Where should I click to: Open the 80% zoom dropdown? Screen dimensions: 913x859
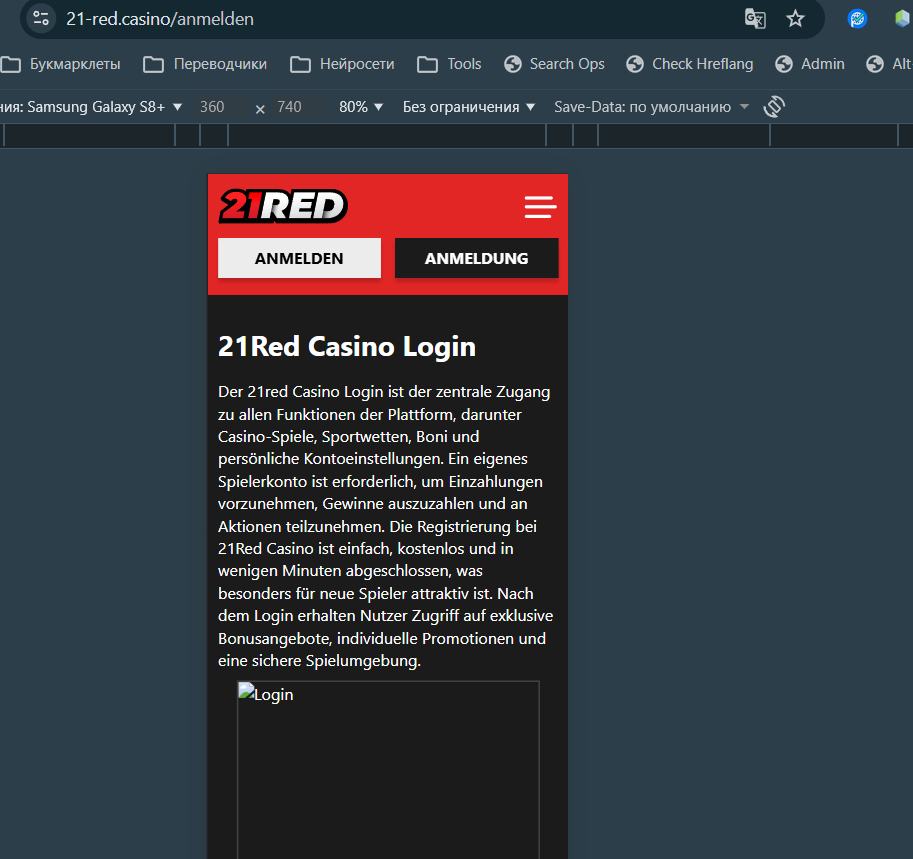click(x=361, y=107)
